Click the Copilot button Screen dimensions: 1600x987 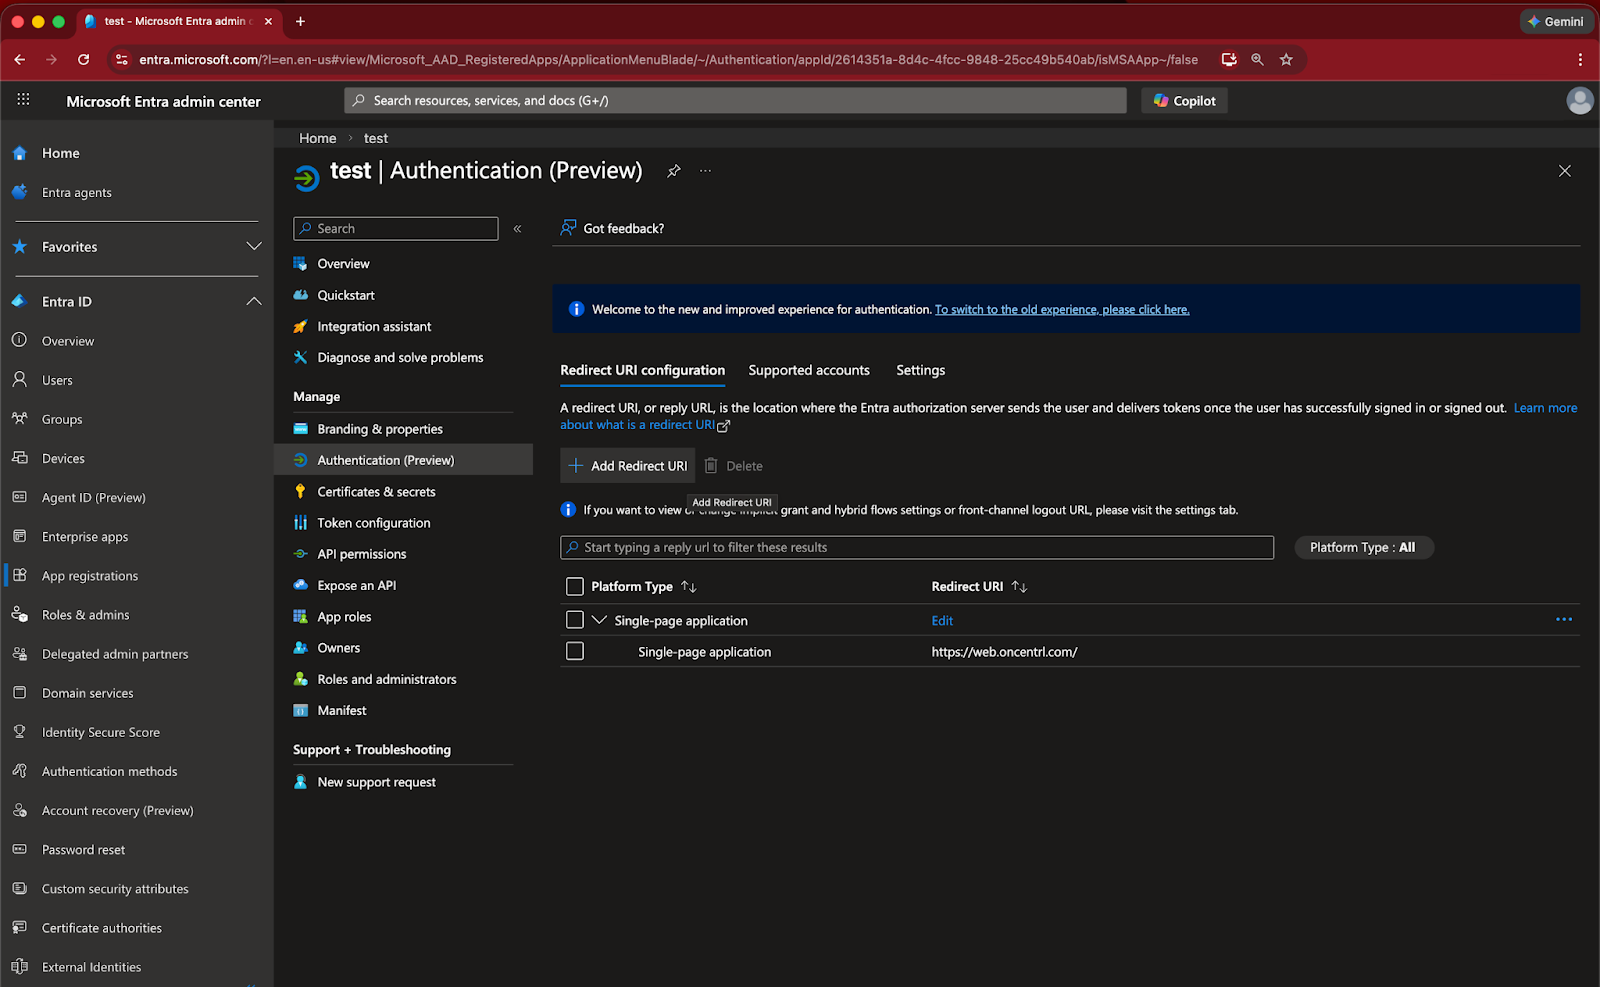[1185, 101]
